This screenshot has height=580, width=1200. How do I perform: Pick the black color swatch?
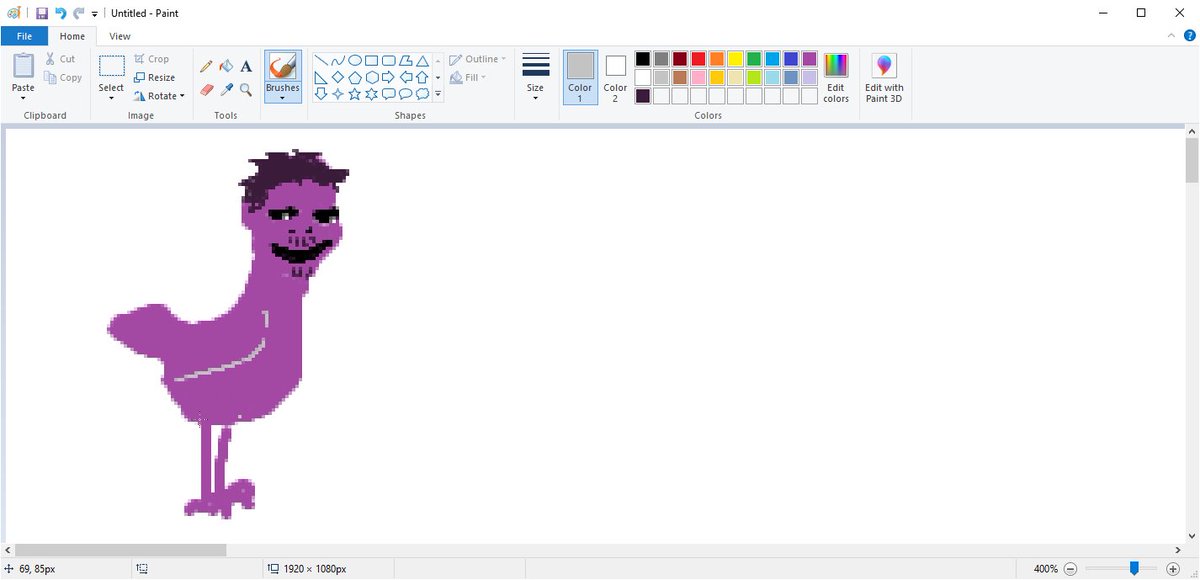pyautogui.click(x=643, y=59)
